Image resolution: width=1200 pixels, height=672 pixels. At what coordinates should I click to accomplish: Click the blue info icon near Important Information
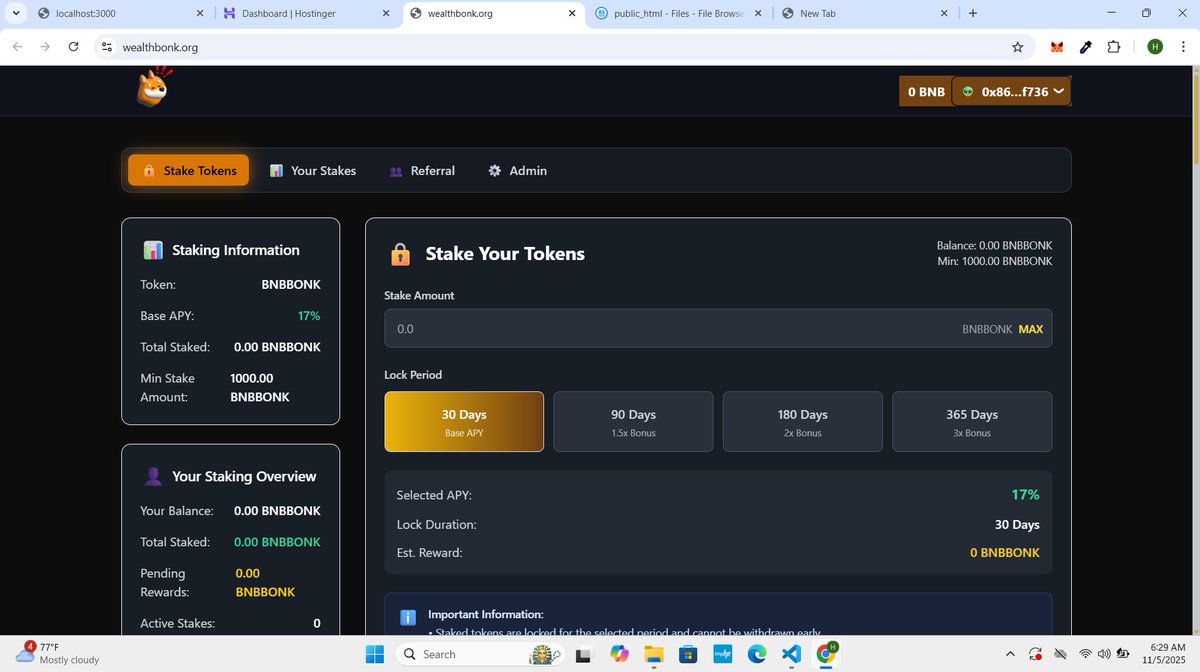coord(408,617)
